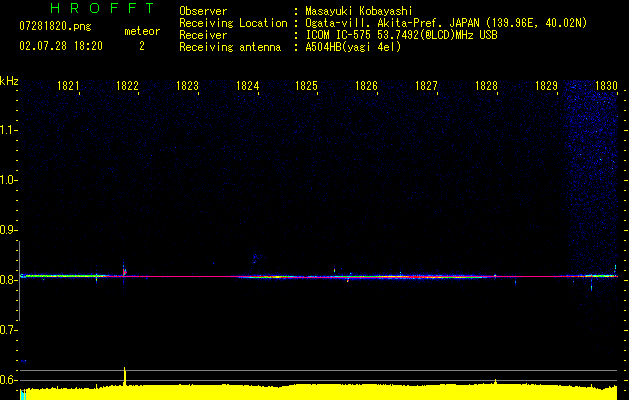The height and width of the screenshot is (400, 629).
Task: Click the 0.7 kHz frequency label
Action: [x=8, y=330]
